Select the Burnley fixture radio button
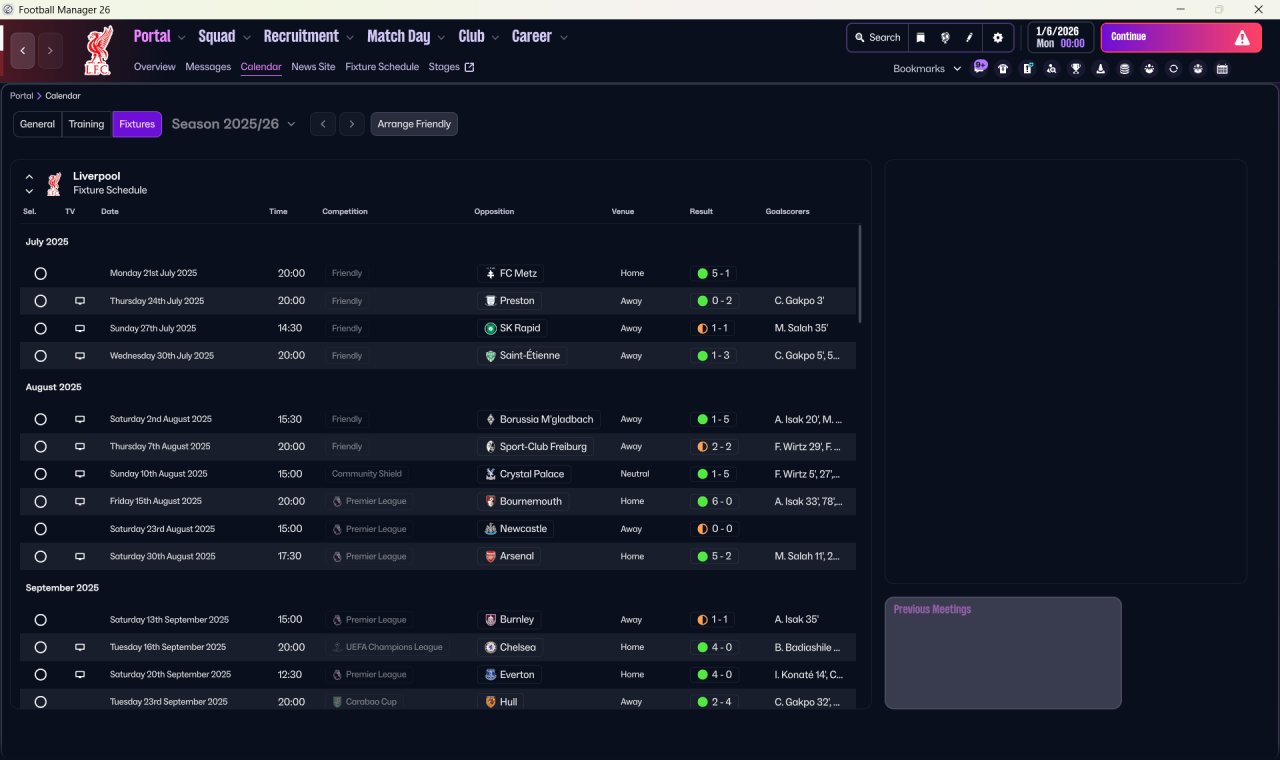 [x=40, y=620]
